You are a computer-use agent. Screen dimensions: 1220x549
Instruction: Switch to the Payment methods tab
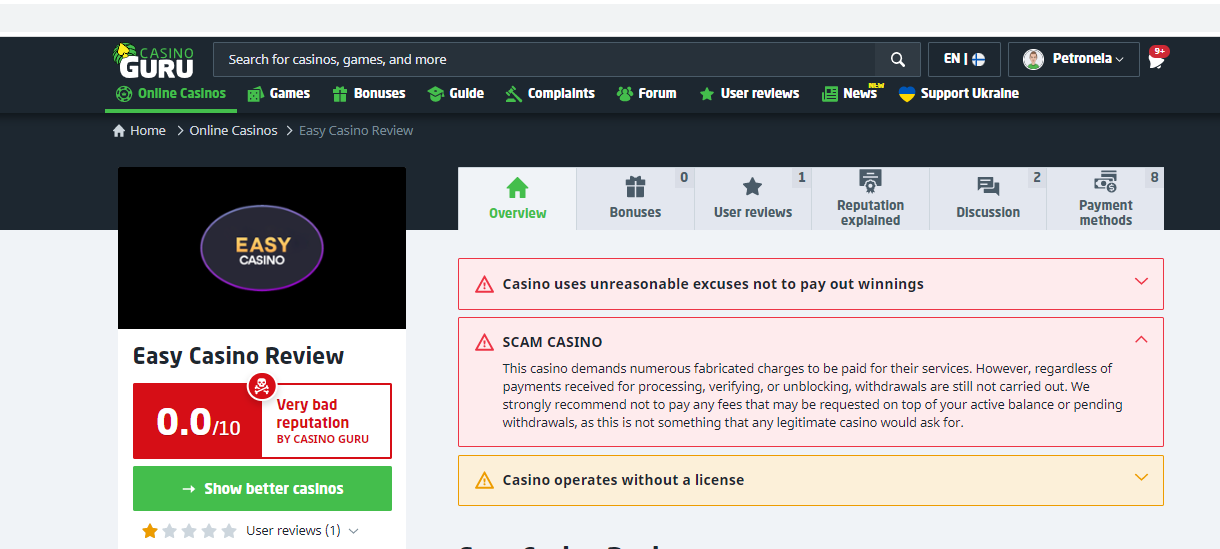1105,199
